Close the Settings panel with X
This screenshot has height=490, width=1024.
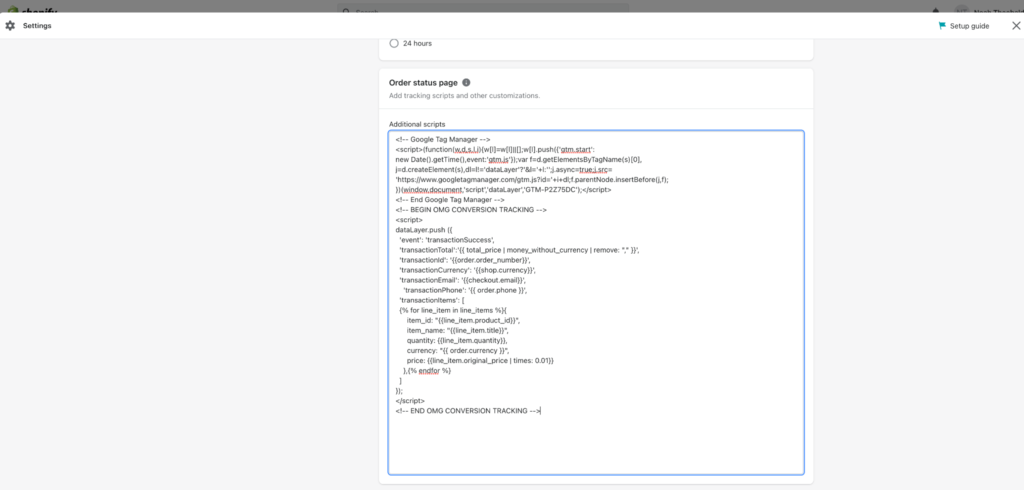click(1016, 25)
